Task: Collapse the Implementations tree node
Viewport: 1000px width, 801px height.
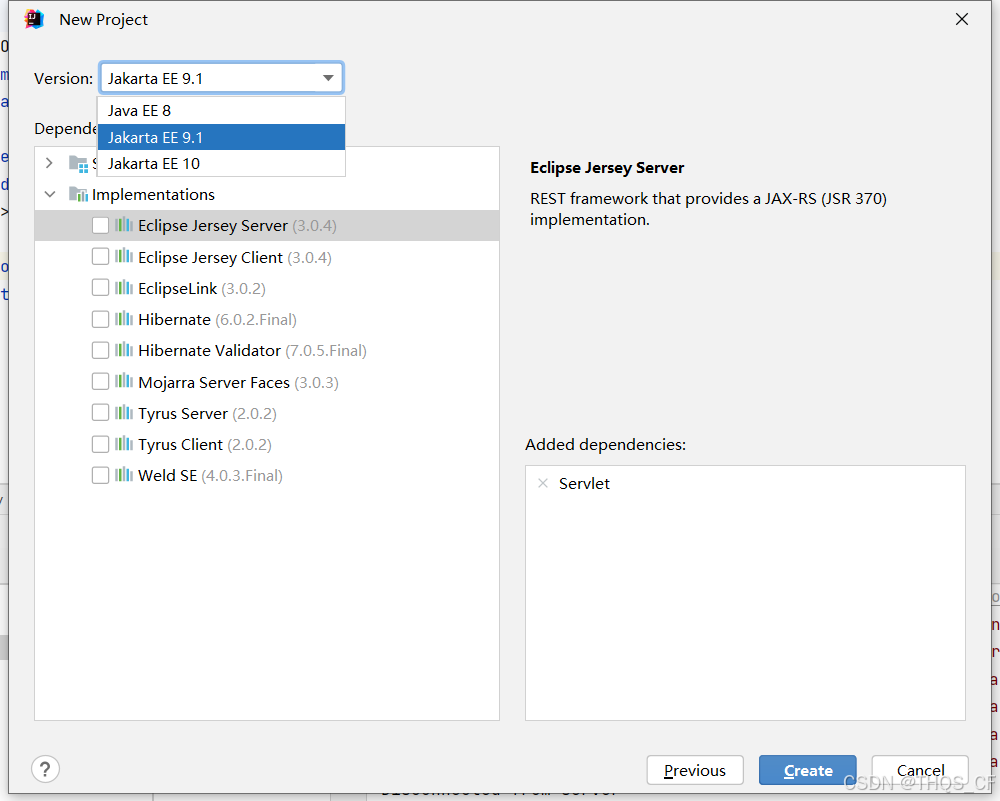Action: [x=50, y=194]
